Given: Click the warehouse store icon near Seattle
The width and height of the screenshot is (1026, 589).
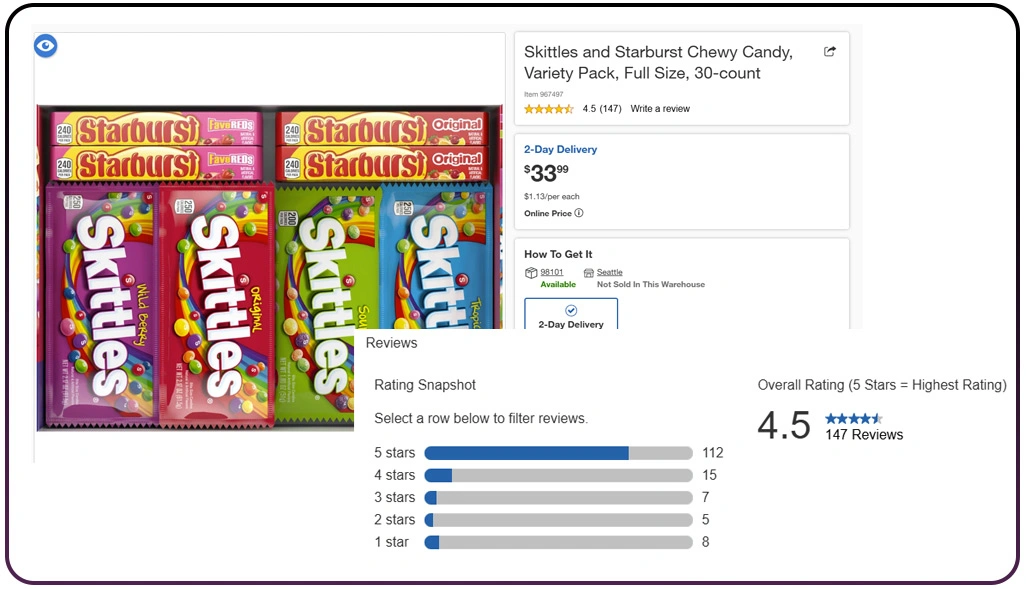Looking at the screenshot, I should pyautogui.click(x=589, y=273).
